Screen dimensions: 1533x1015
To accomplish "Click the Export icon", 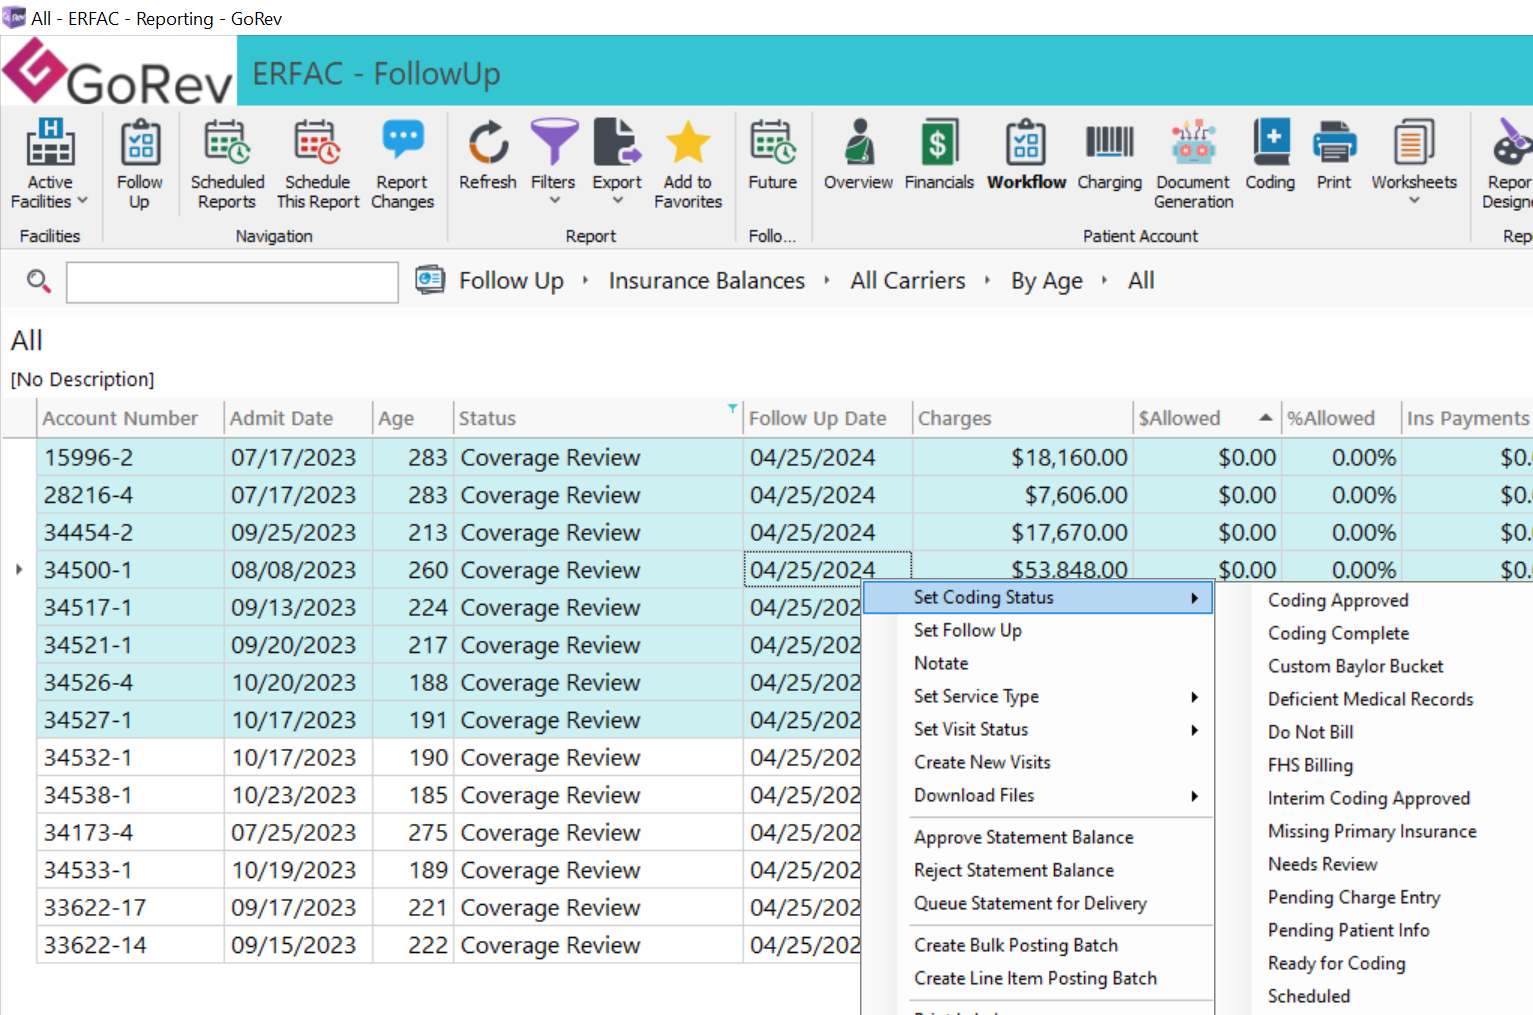I will [617, 142].
